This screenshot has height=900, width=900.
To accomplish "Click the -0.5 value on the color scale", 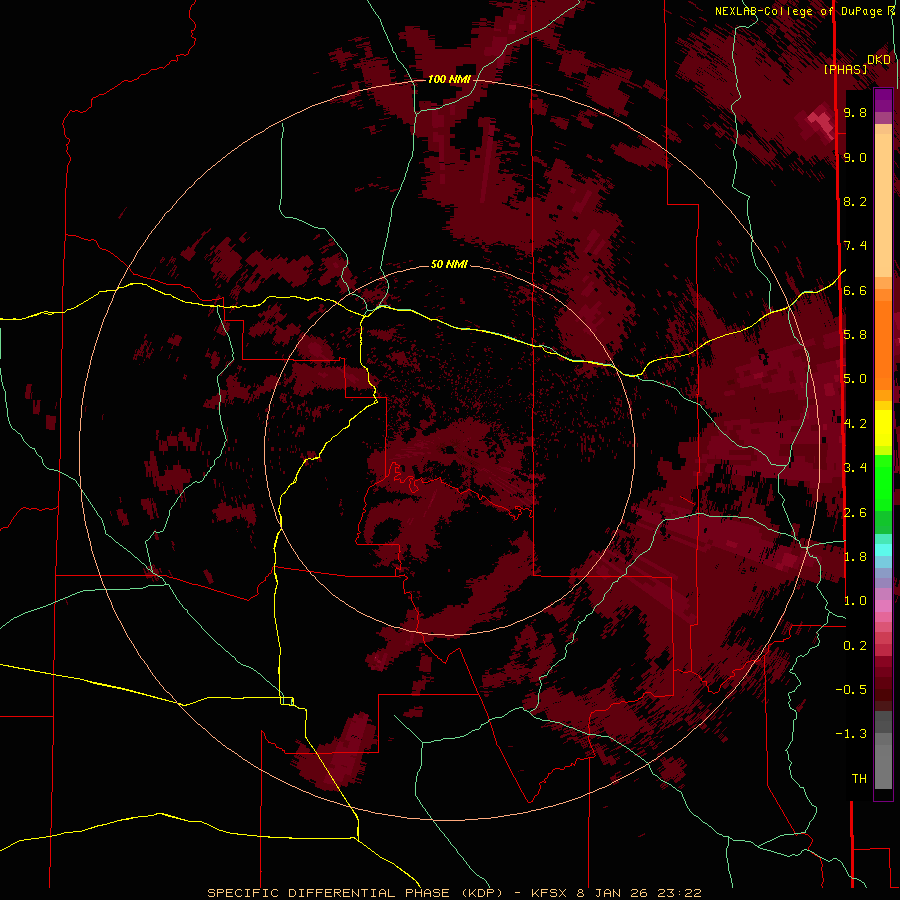I will pos(851,690).
